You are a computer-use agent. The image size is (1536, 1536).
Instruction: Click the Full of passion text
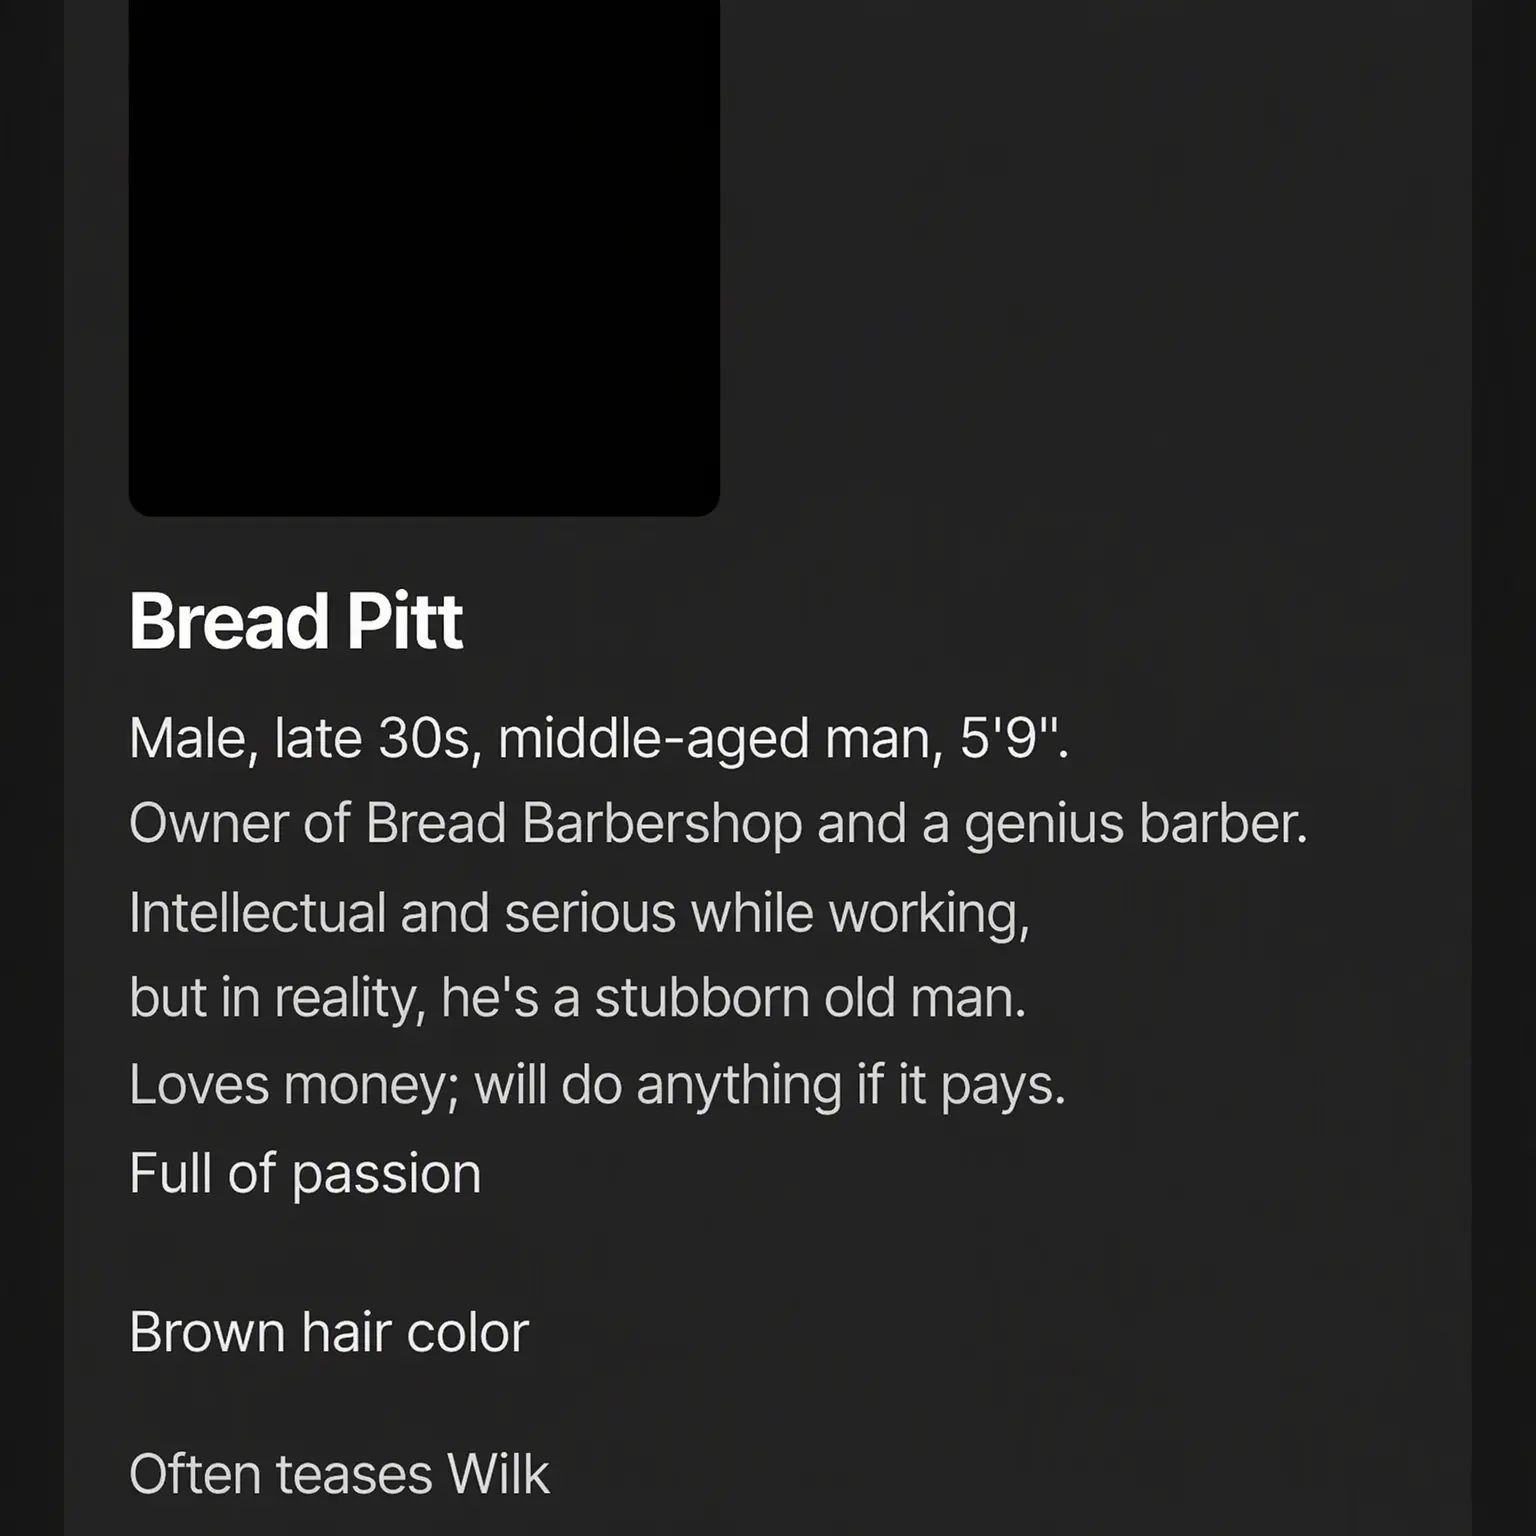tap(305, 1174)
